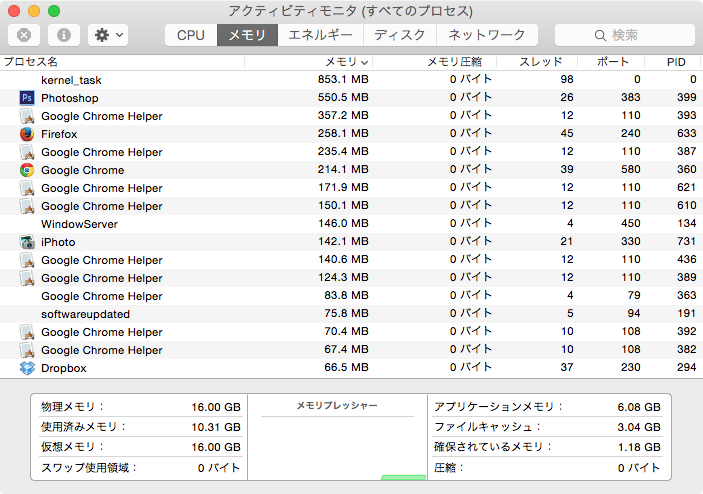Click the アプリケーションメモリ 6.08 GB value
The image size is (703, 494).
click(x=638, y=407)
